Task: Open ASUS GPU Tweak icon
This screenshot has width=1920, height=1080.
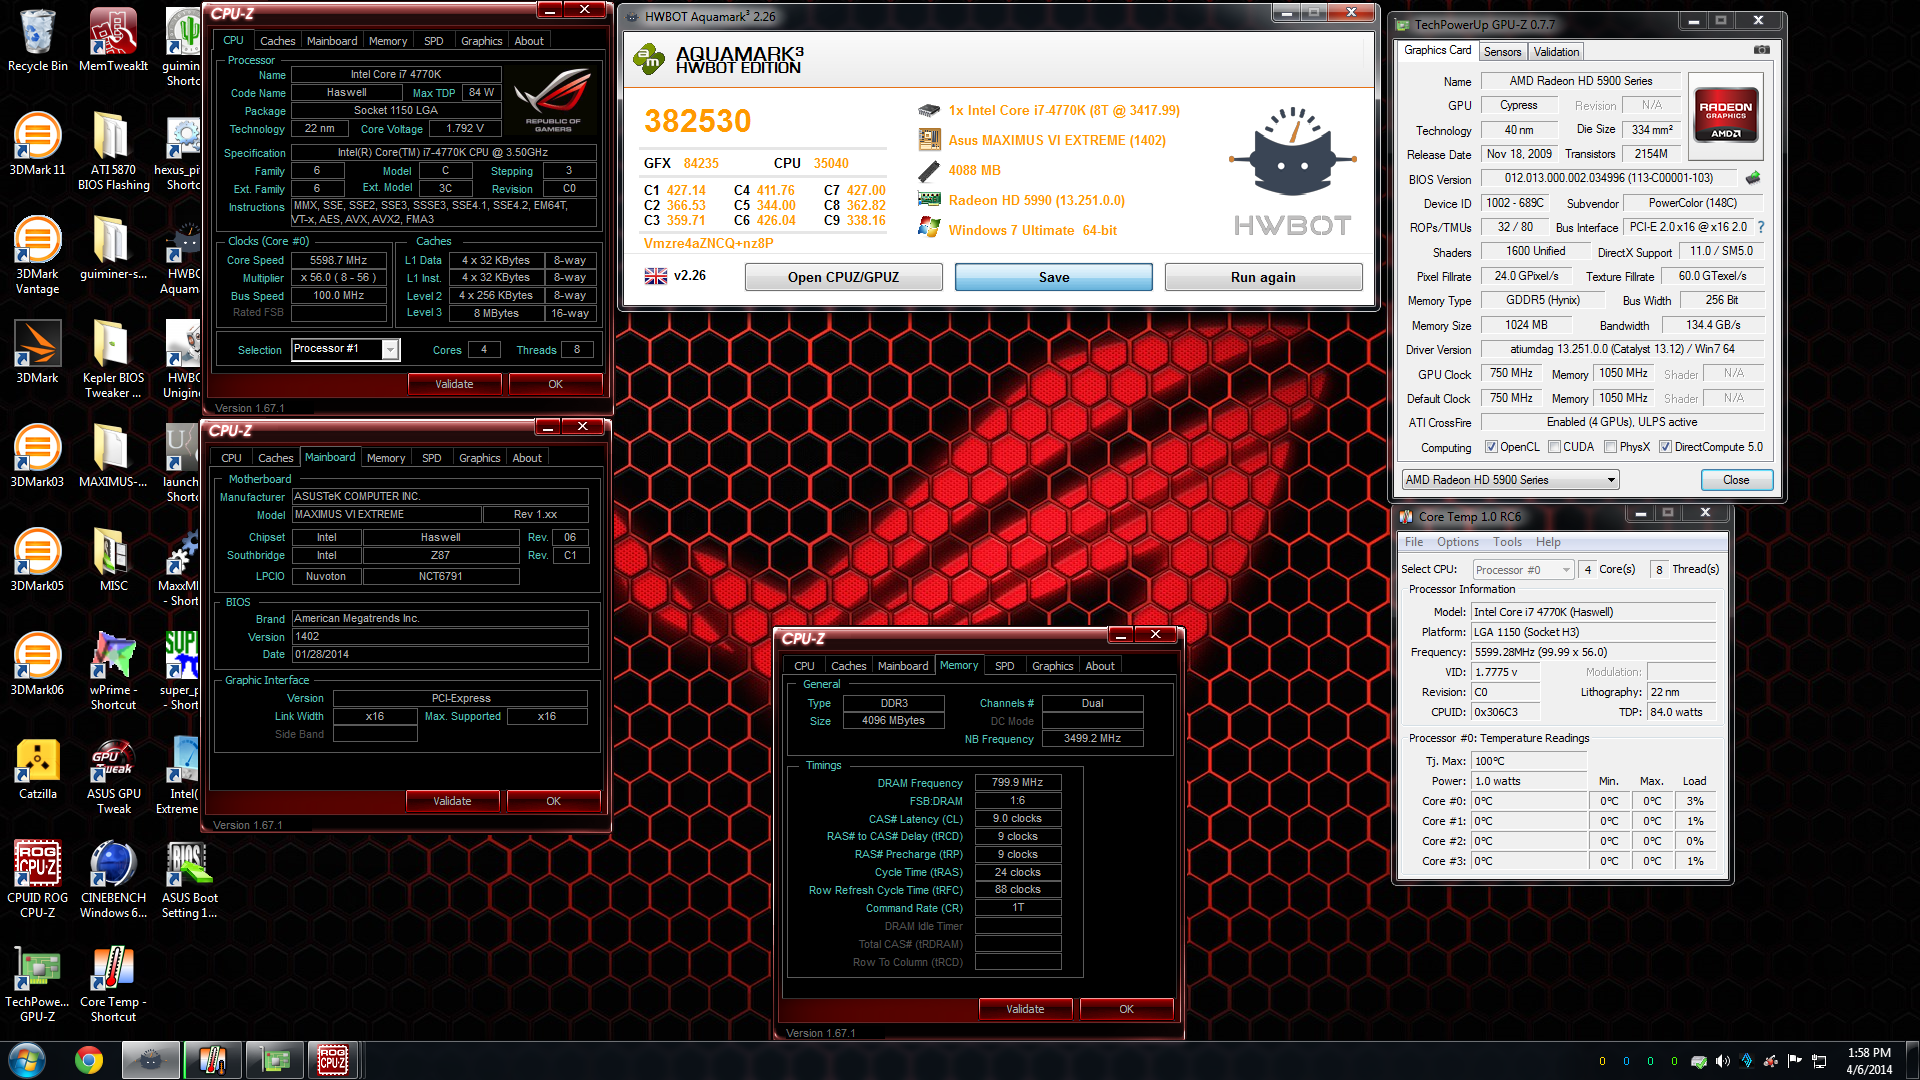Action: tap(113, 775)
